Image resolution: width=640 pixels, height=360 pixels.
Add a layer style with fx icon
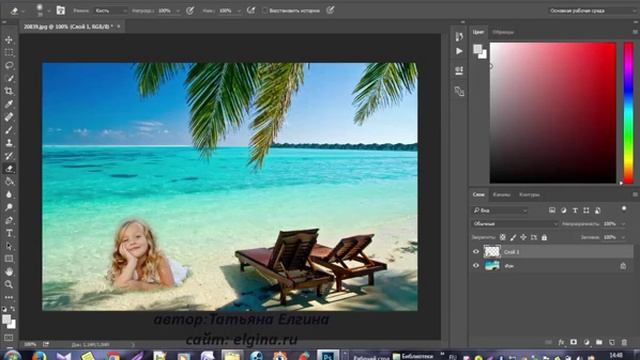[x=561, y=342]
